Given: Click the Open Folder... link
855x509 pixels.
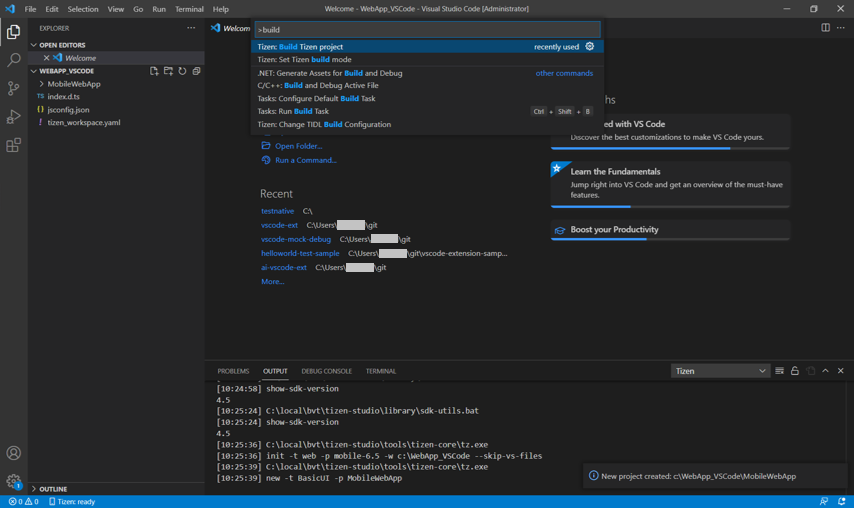Looking at the screenshot, I should pos(298,146).
